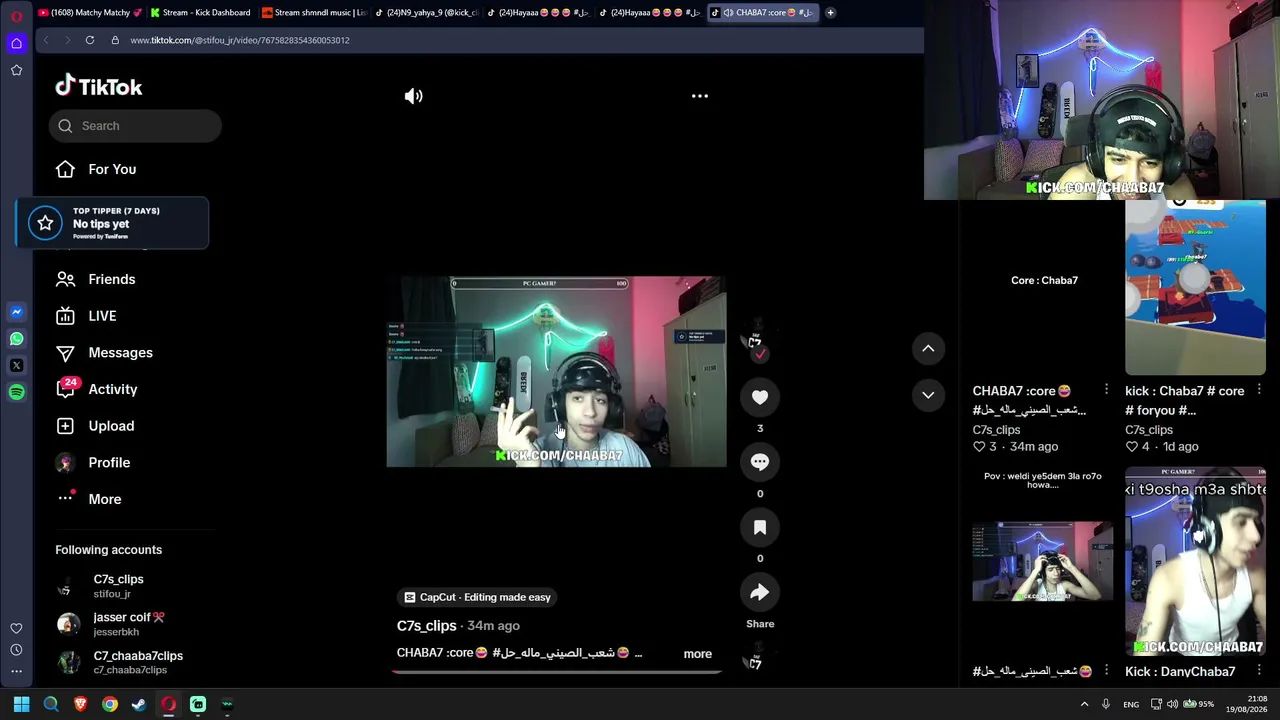This screenshot has width=1280, height=720.
Task: Open X (Twitter) in the Opera sidebar
Action: point(16,366)
